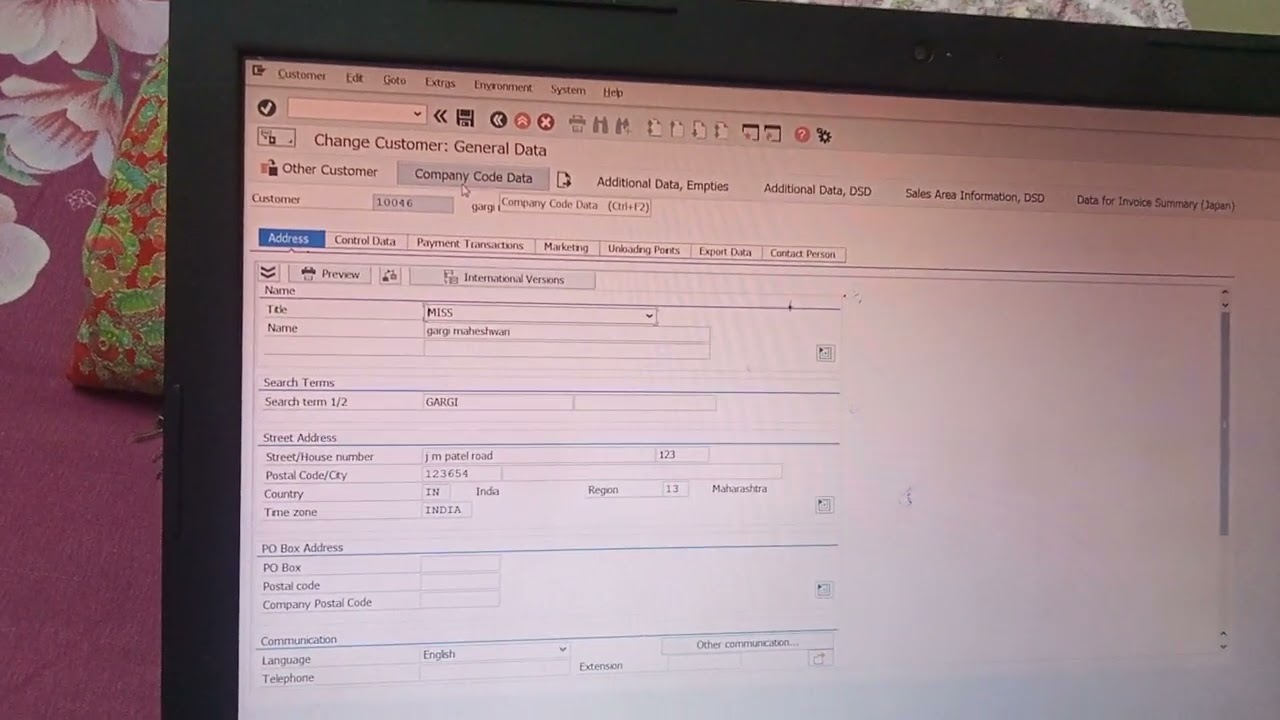
Task: Click the scrollbar up arrow at top
Action: point(1225,294)
